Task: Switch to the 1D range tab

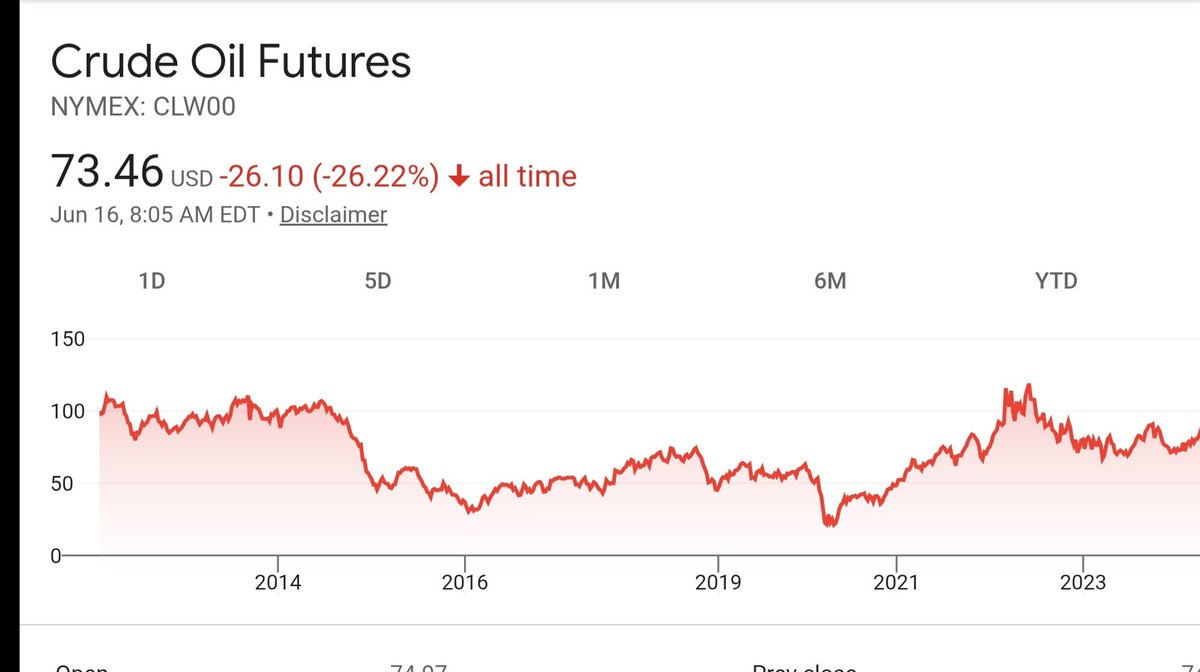Action: coord(151,281)
